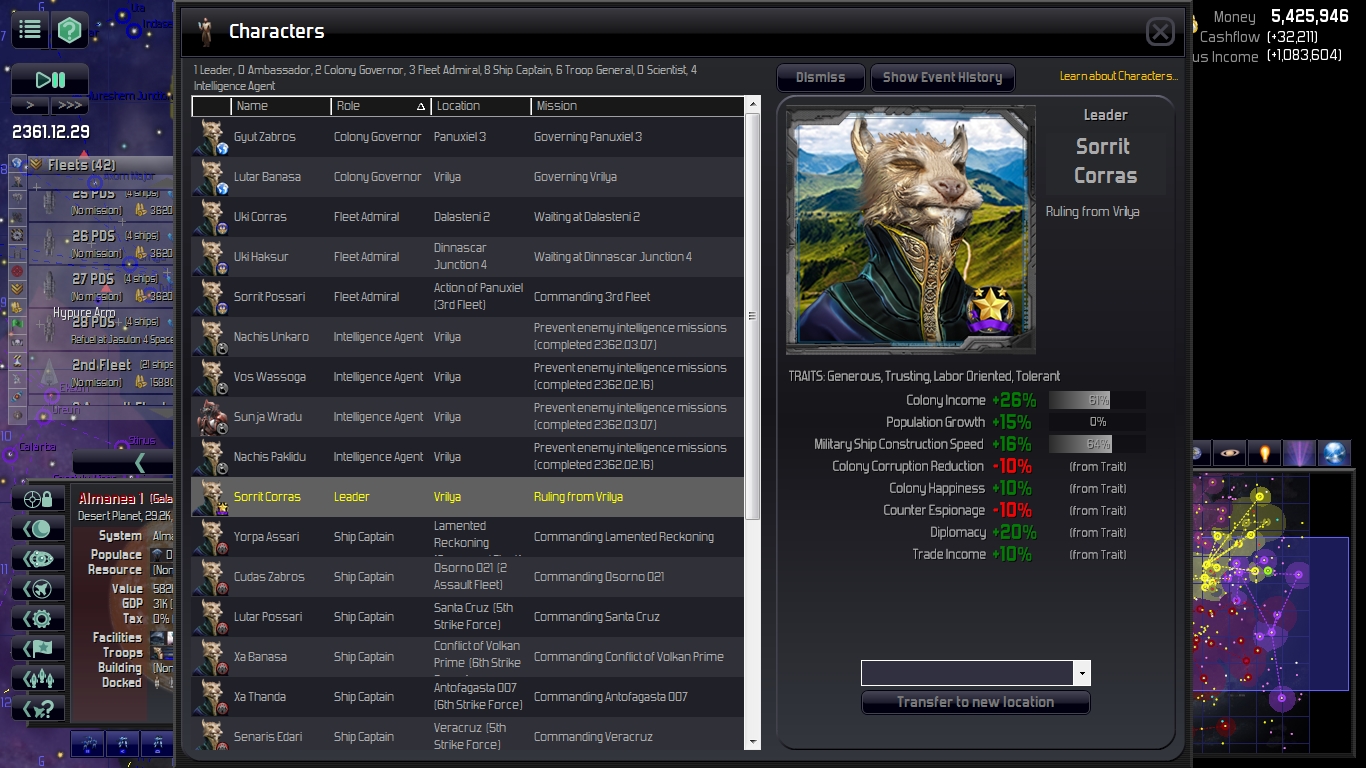Cycle idle ships with question mark icon
Screen dimensions: 1366x768
point(38,709)
